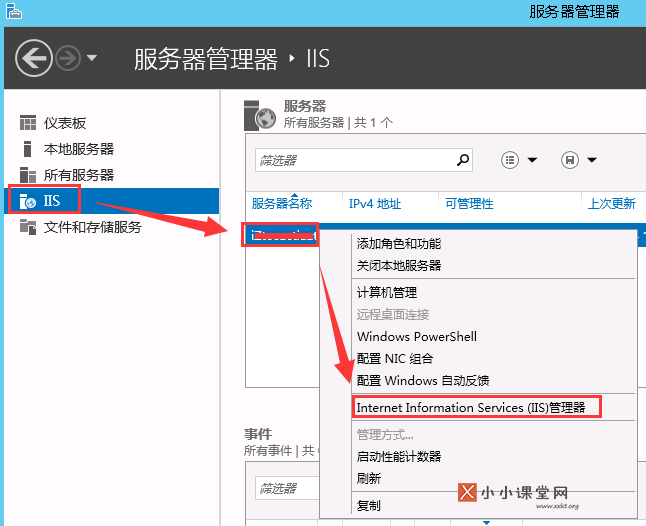
Task: Click the 仪表板 dashboard icon
Action: 28,123
